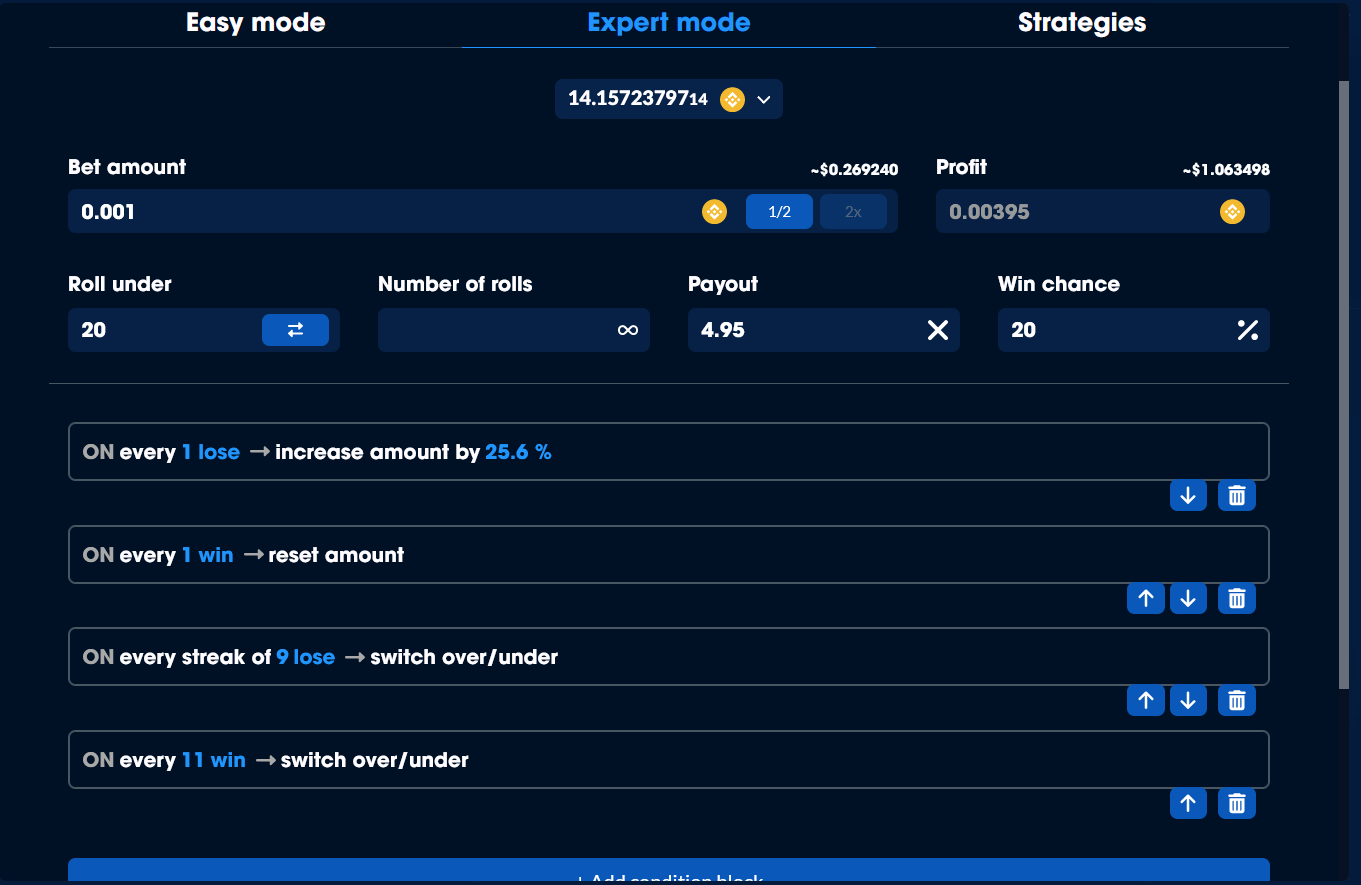Toggle roll under/over with swap button
1361x885 pixels.
pyautogui.click(x=295, y=330)
